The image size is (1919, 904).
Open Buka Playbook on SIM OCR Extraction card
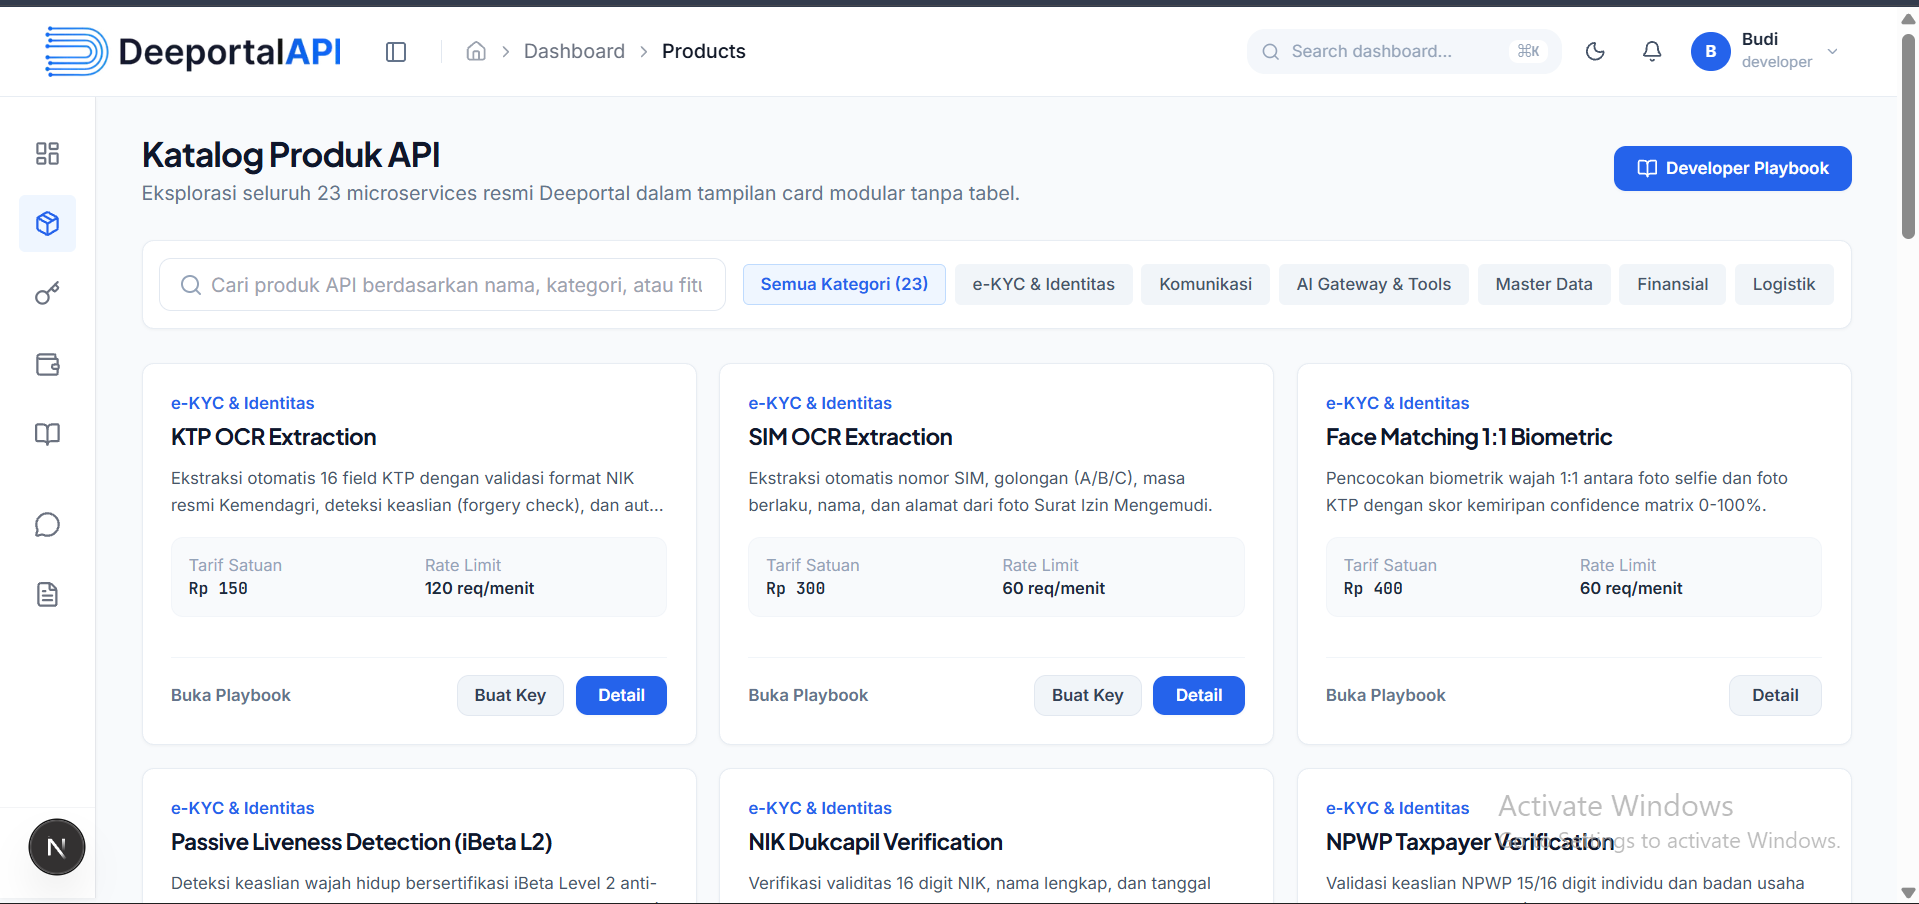808,695
